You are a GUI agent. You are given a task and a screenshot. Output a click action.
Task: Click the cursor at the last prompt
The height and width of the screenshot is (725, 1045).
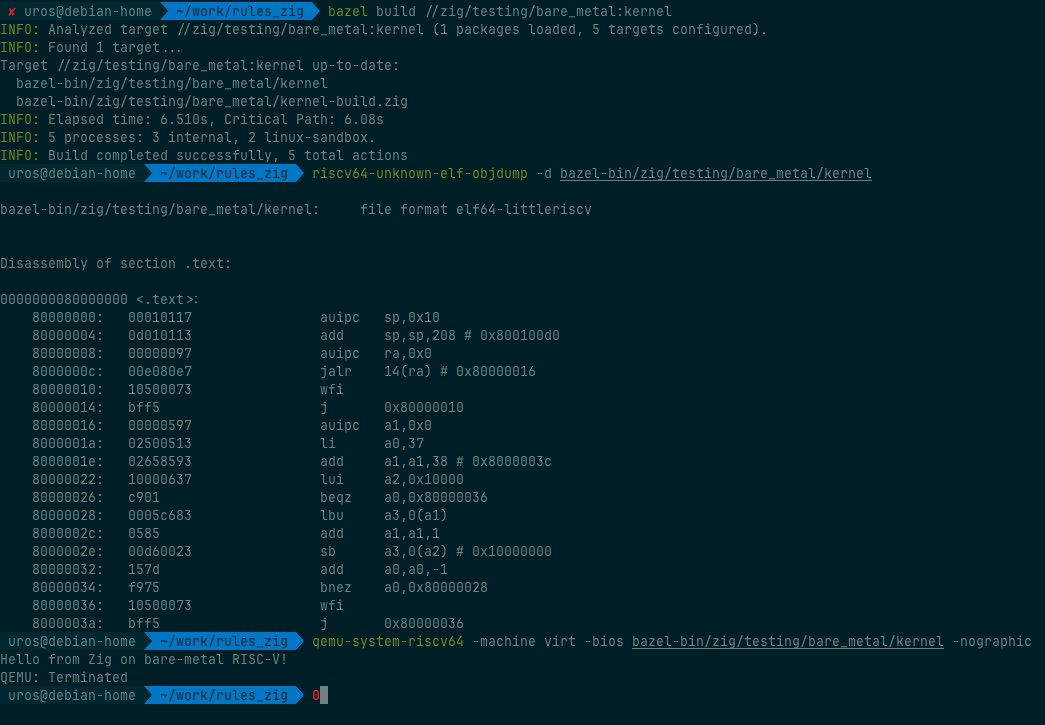coord(324,695)
